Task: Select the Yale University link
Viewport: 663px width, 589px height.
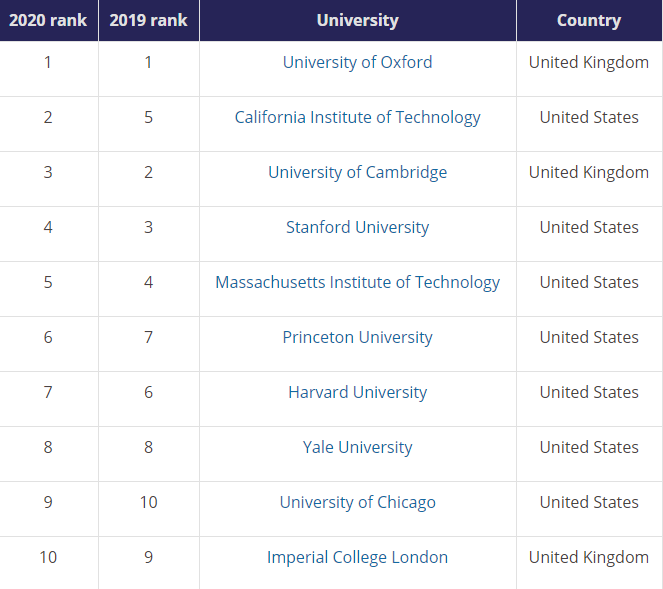Action: 357,447
